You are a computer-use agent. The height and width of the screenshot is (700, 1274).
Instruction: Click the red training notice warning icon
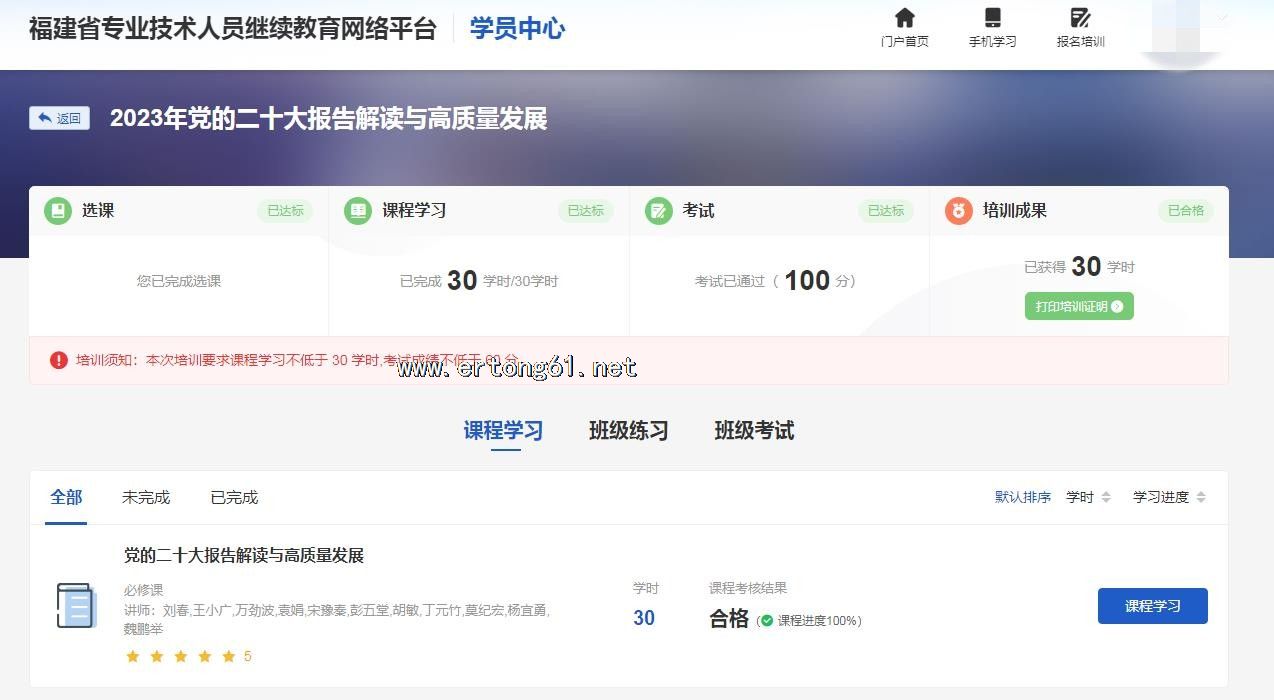(59, 360)
